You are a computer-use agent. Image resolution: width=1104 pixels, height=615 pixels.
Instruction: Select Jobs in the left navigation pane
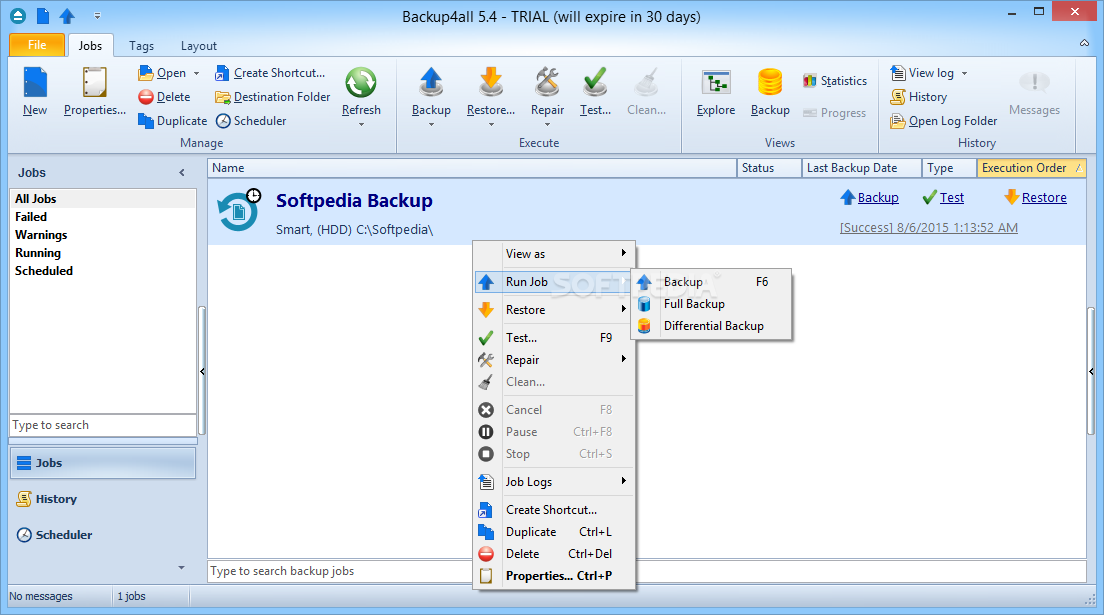point(103,463)
